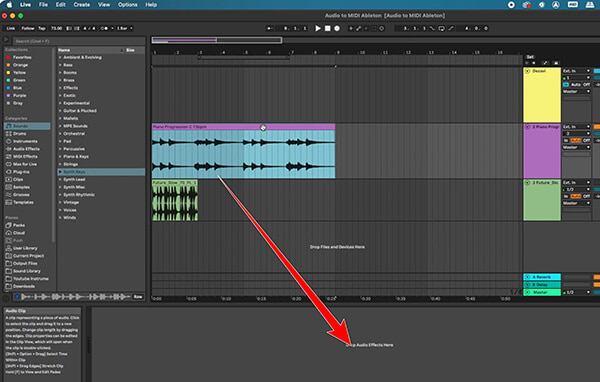Select the green Future audio clip
Screen dimensions: 600x382
point(175,200)
